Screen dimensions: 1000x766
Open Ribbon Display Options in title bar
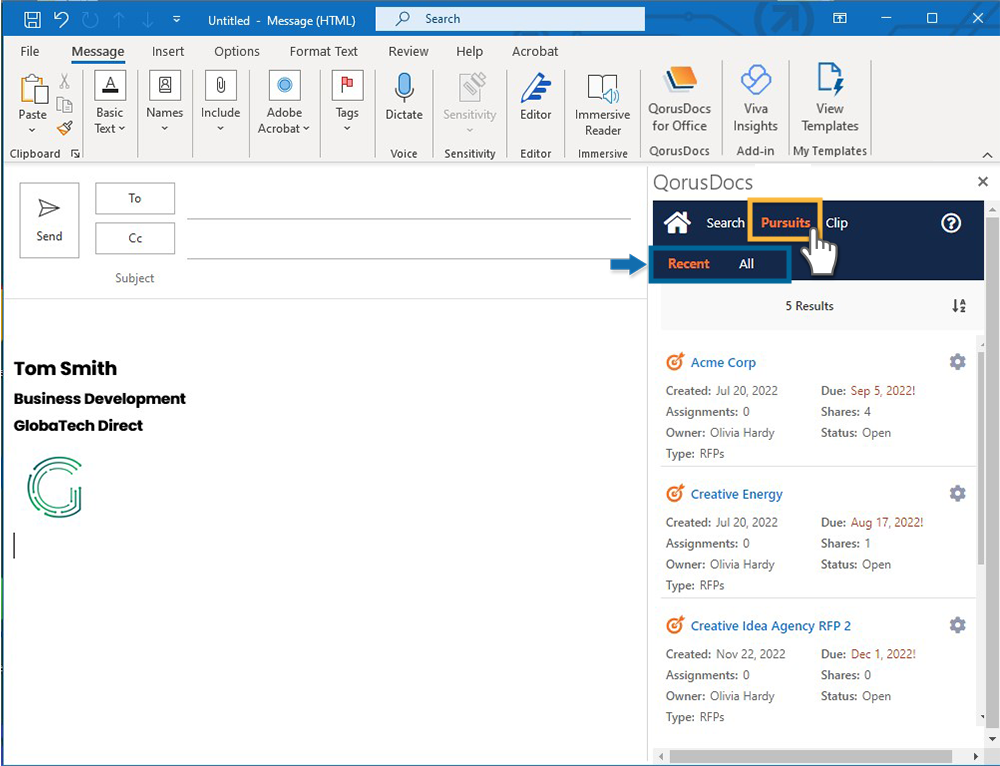coord(839,18)
